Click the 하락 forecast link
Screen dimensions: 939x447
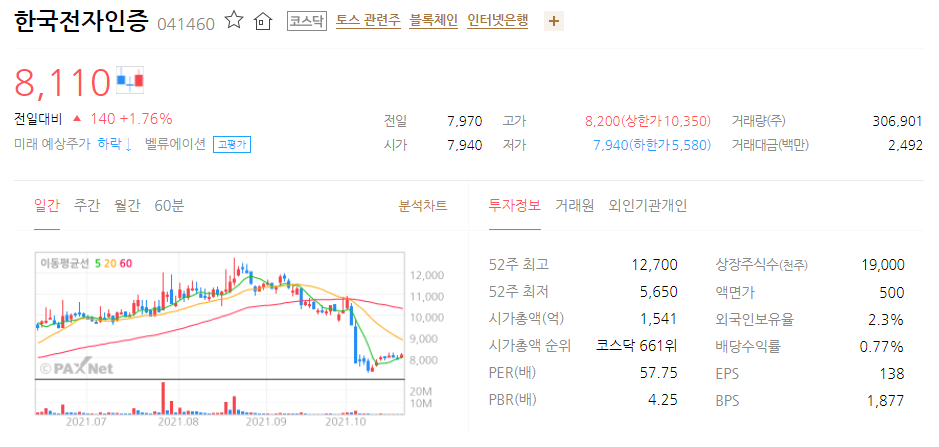pos(114,144)
